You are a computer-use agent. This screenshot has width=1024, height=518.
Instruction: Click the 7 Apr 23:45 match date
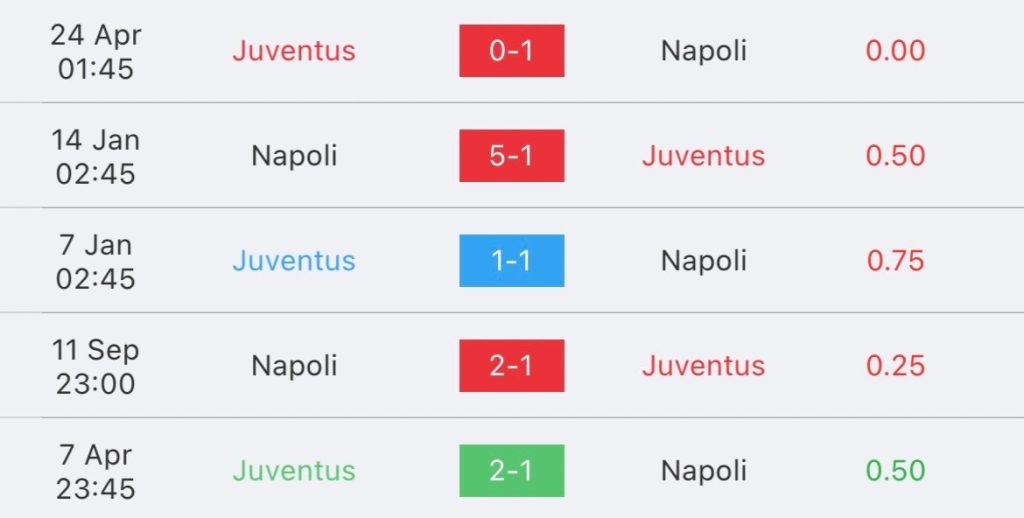pos(96,471)
